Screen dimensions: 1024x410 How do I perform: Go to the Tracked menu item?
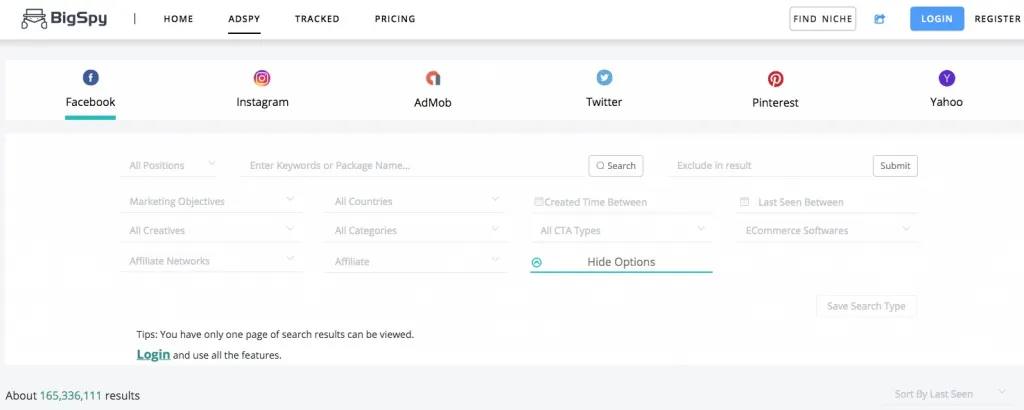click(317, 19)
